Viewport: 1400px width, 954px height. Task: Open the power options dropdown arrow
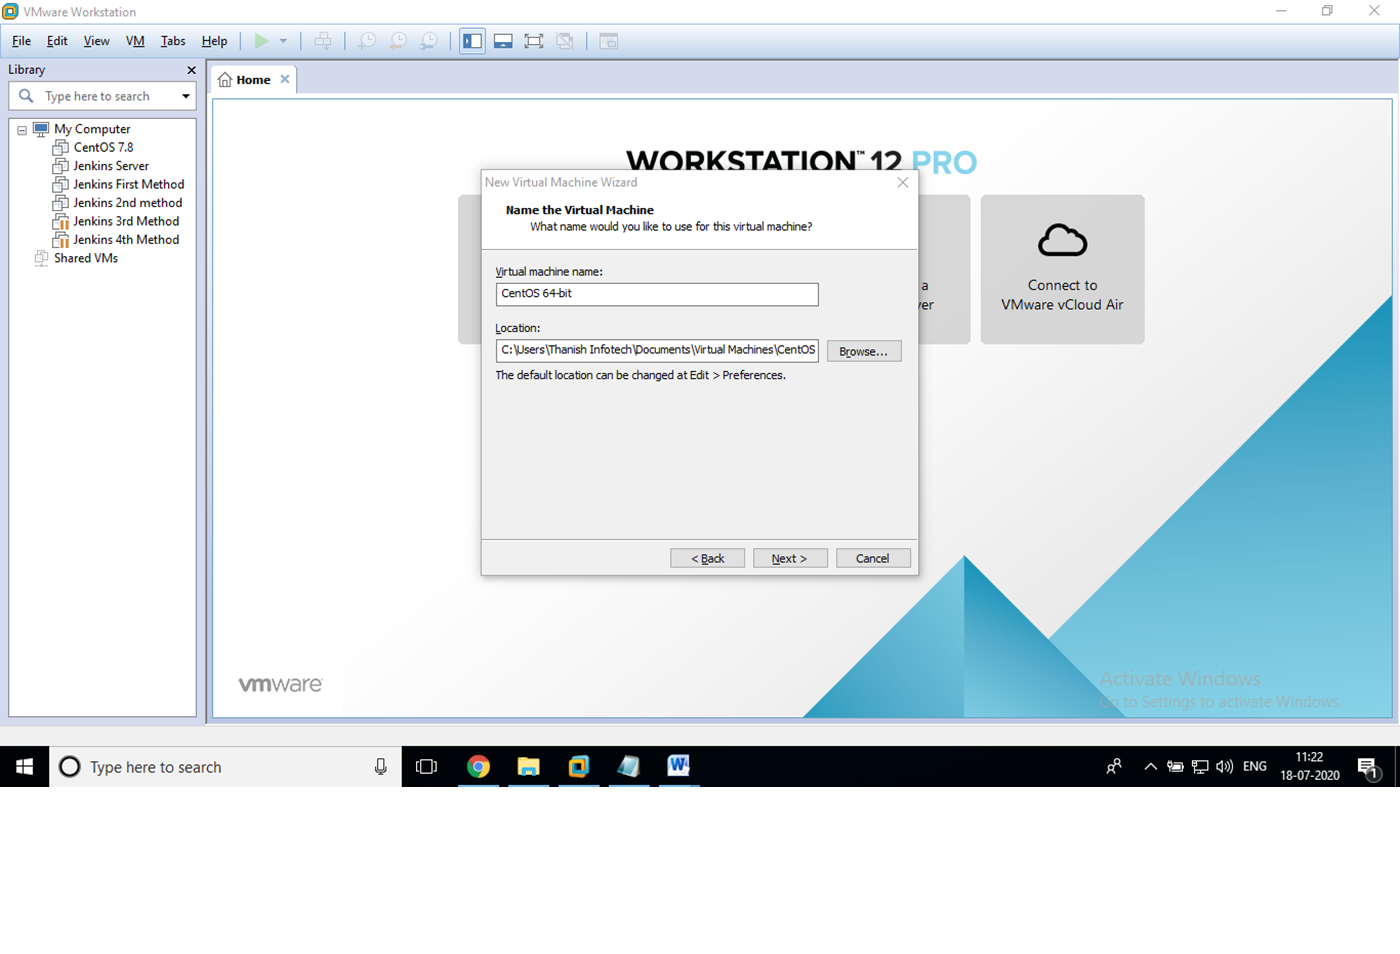[x=285, y=41]
